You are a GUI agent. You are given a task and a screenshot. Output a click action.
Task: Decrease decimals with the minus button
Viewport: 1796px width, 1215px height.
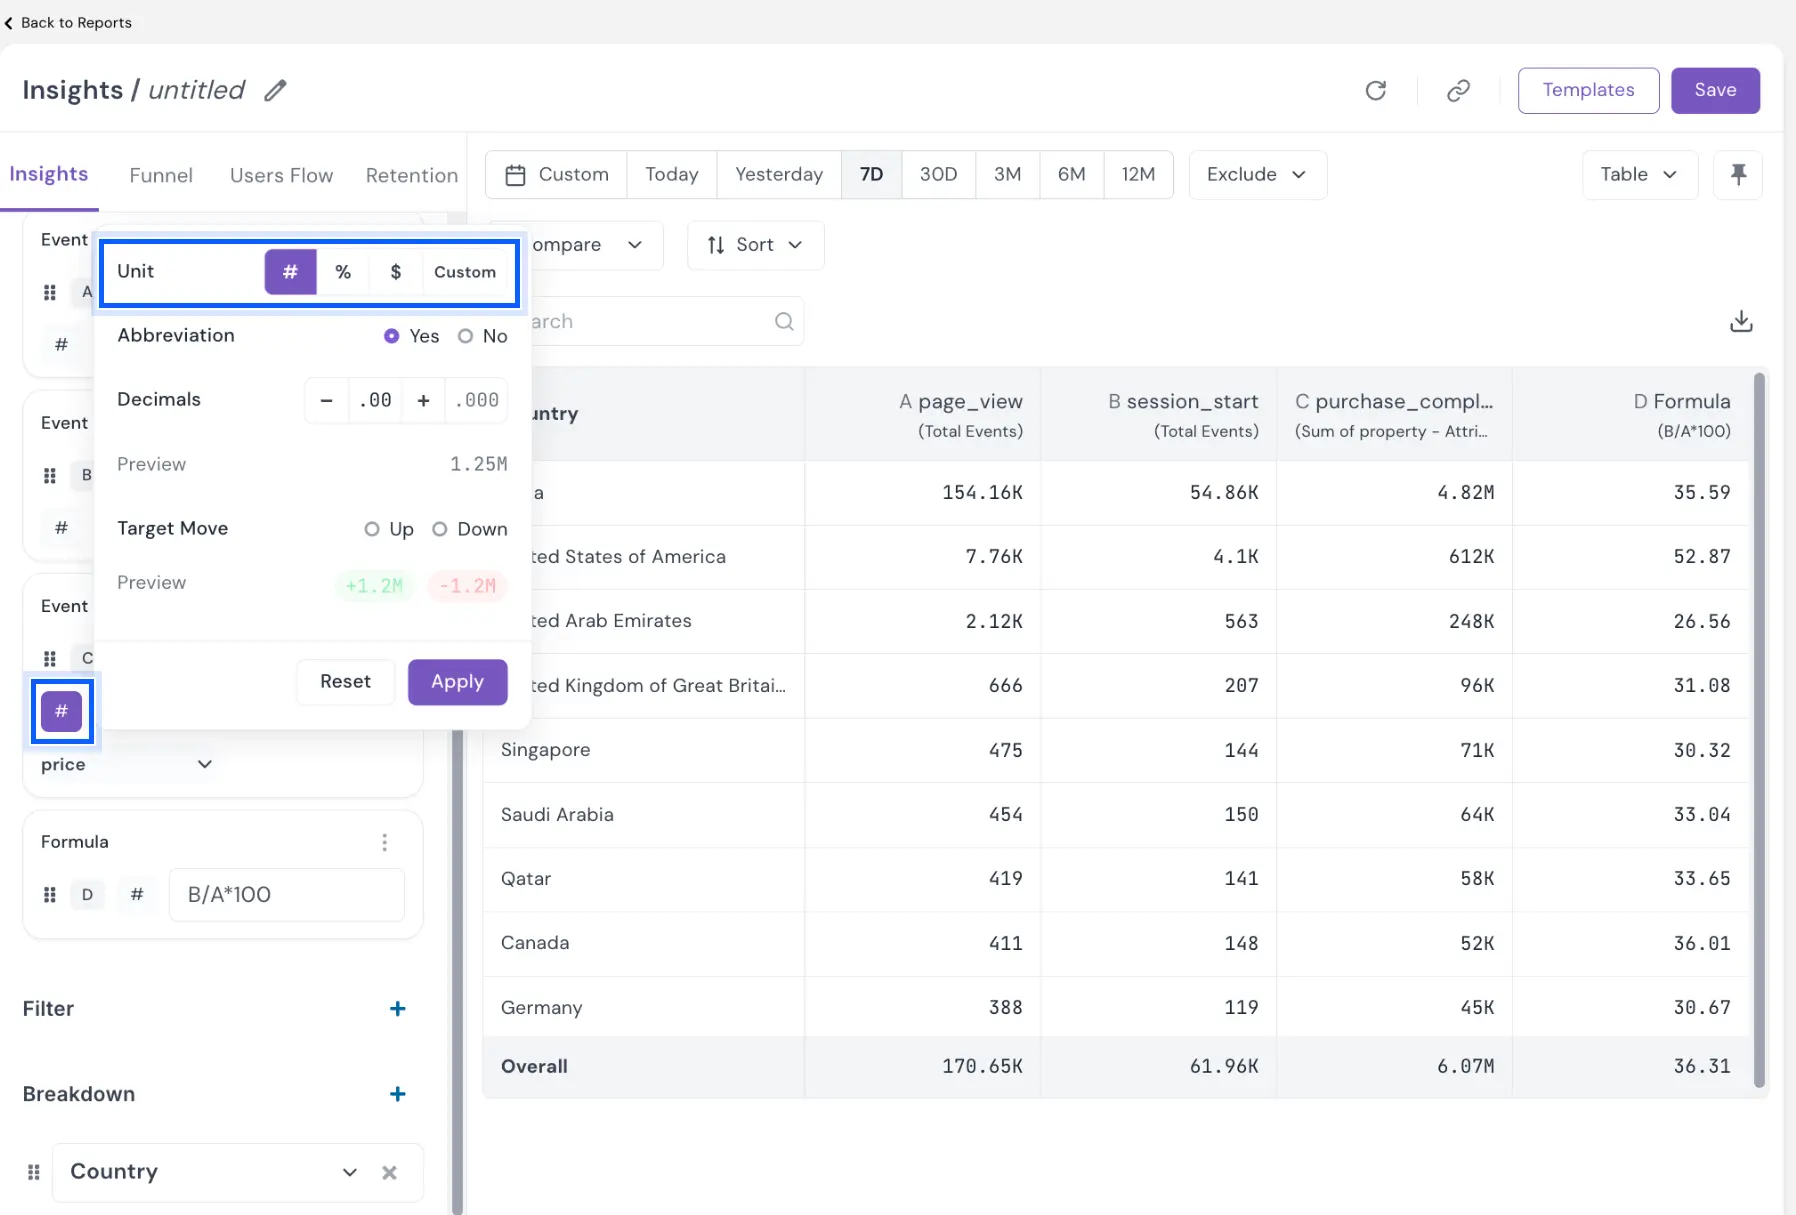[x=326, y=400]
